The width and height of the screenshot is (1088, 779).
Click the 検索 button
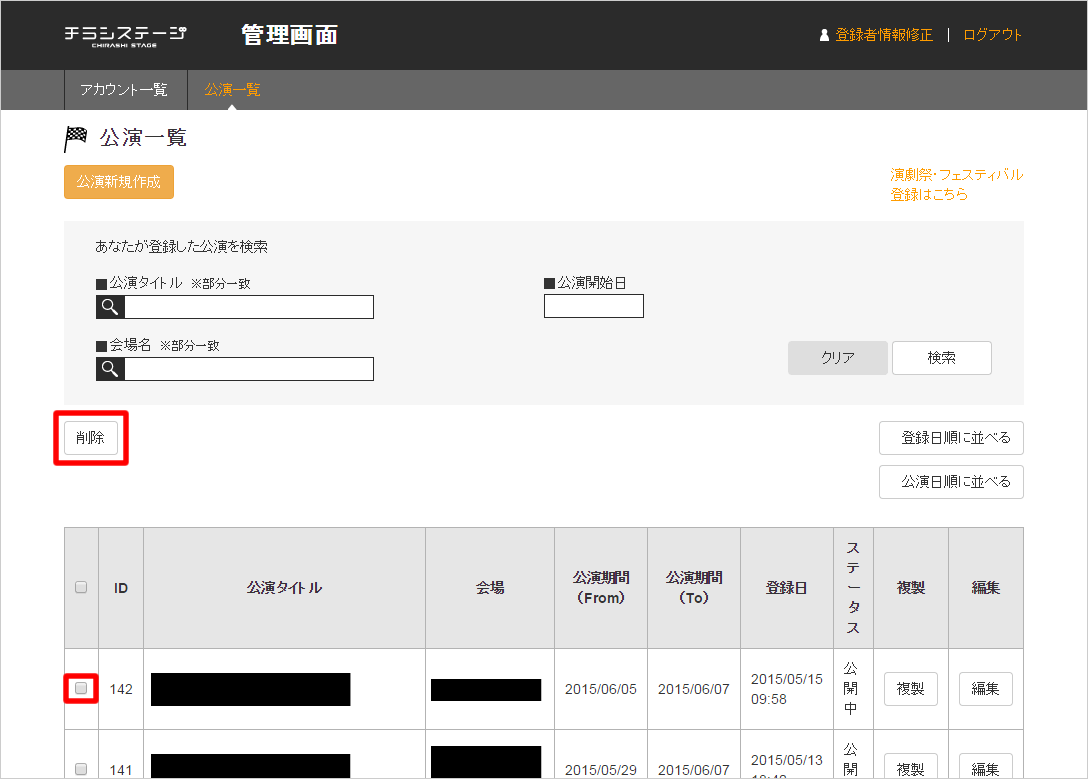[x=941, y=358]
